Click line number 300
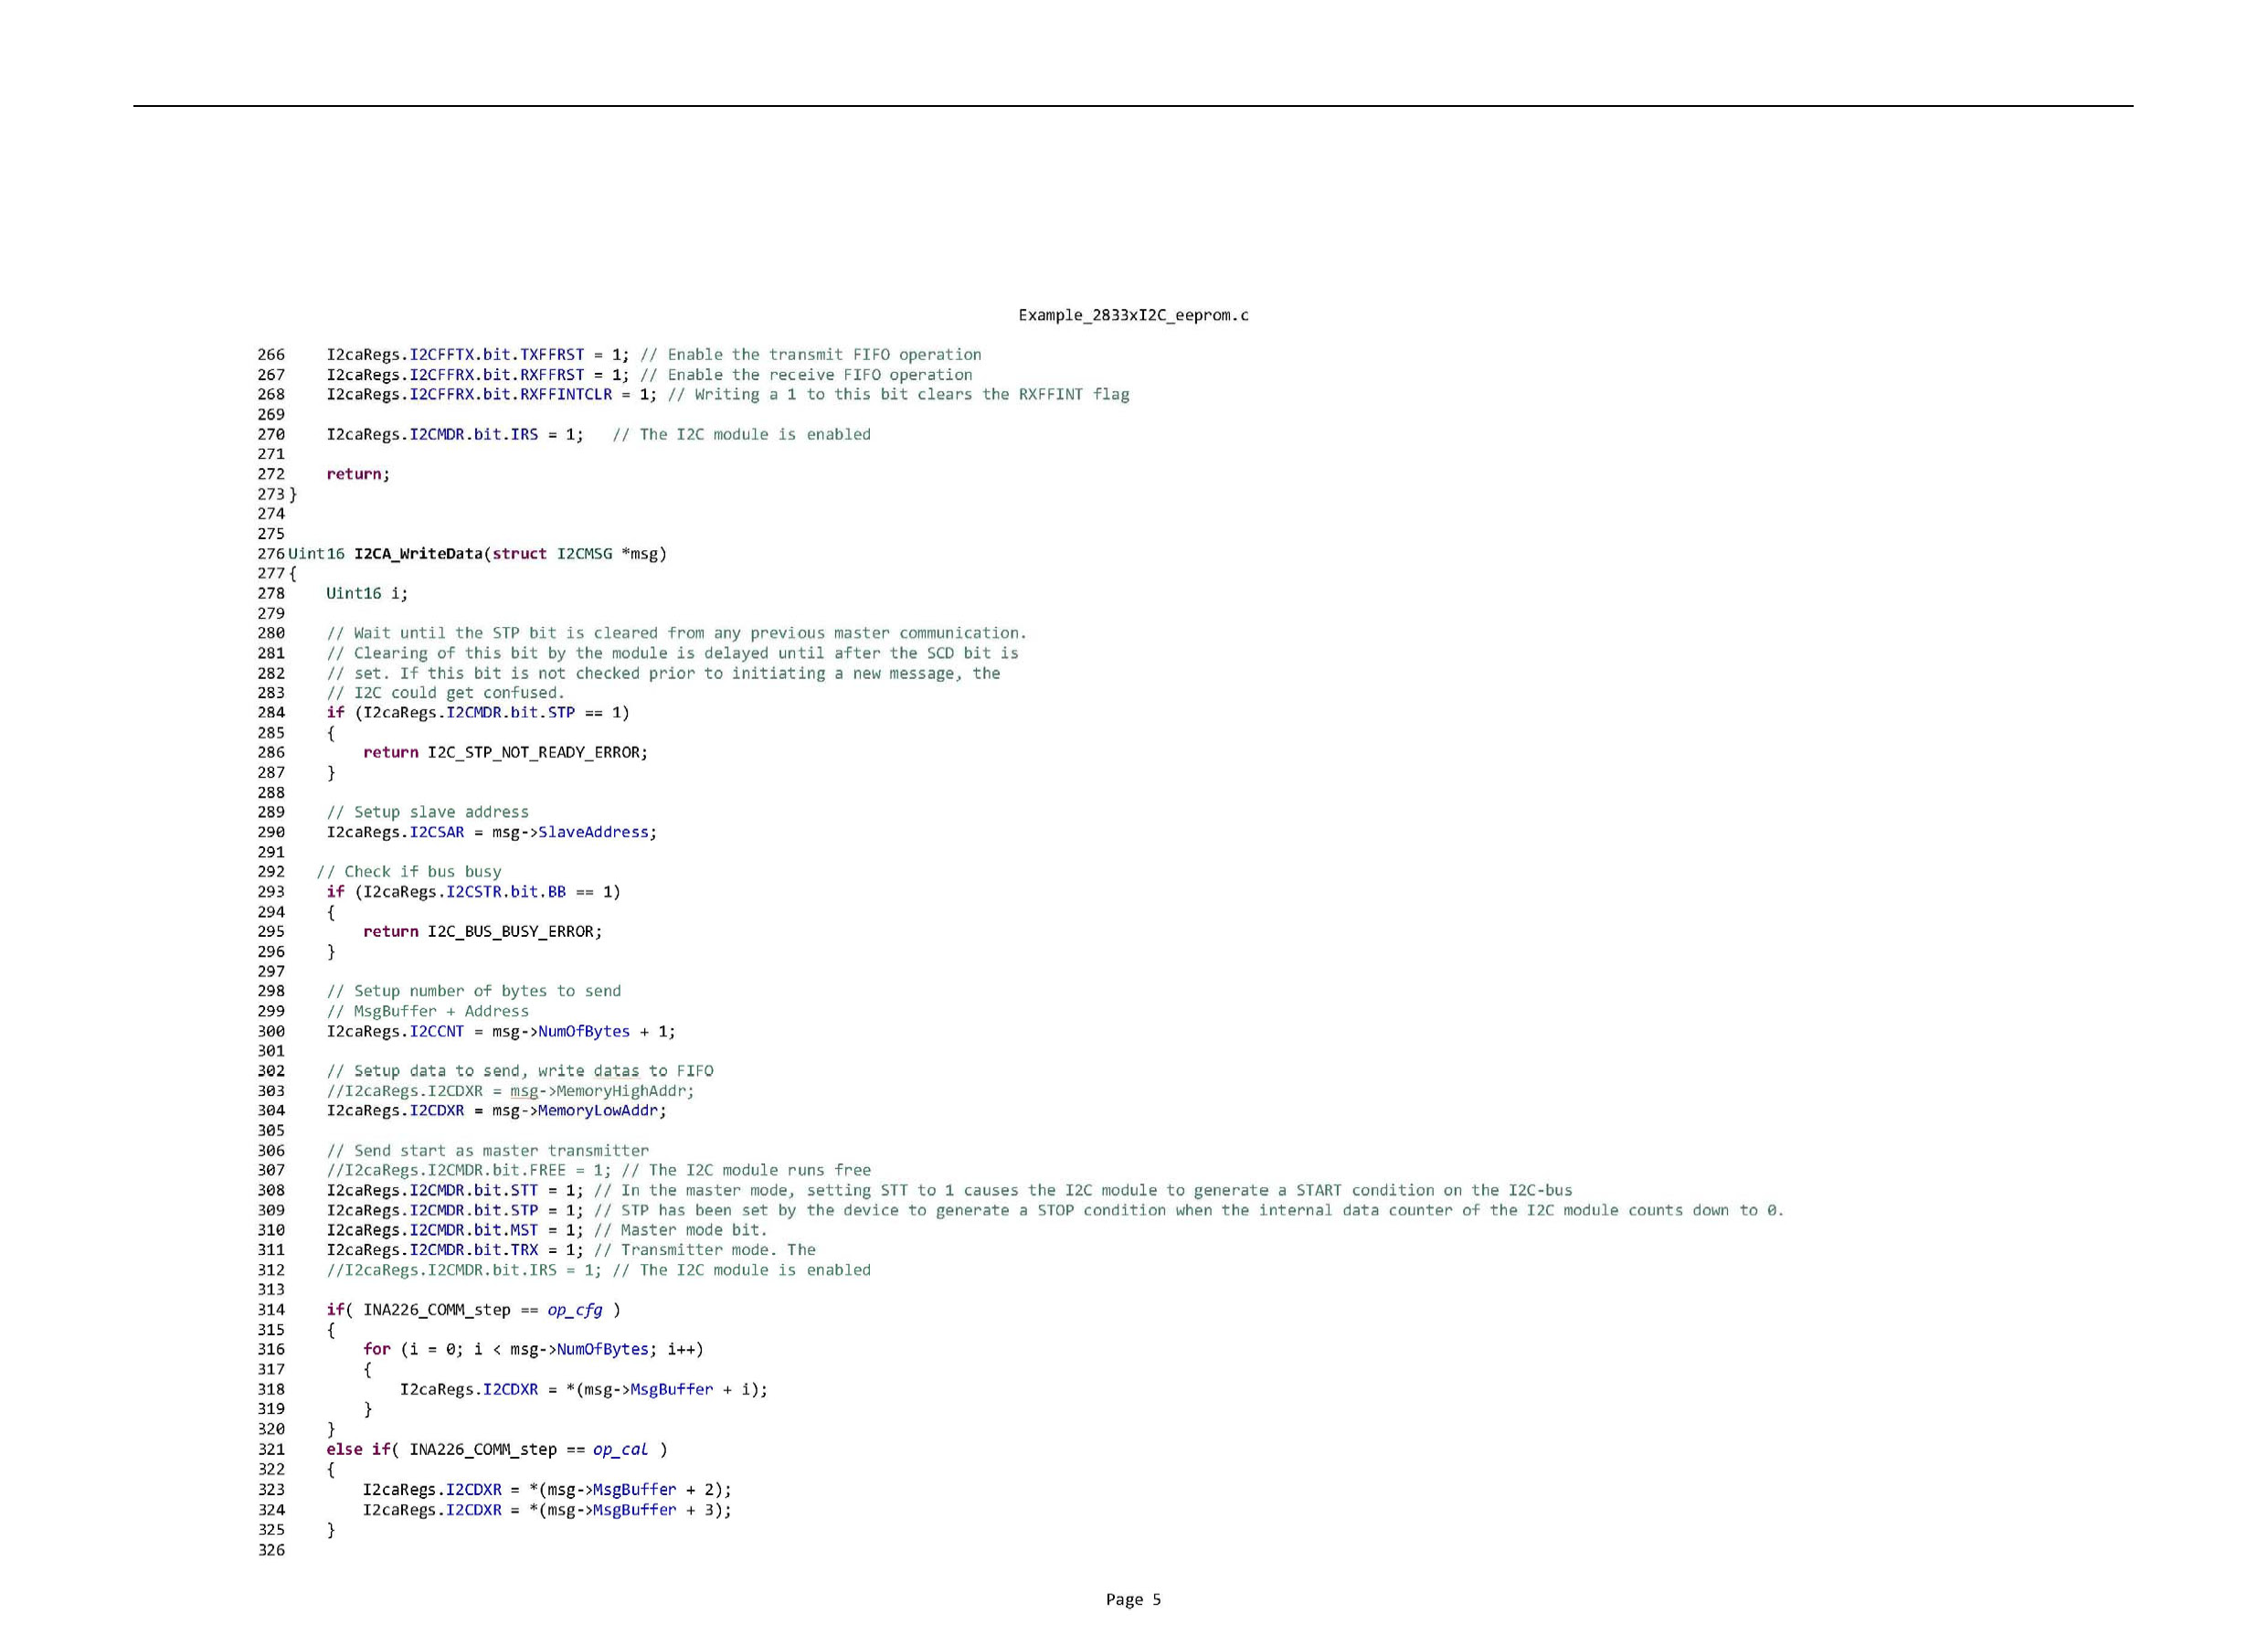Screen dimensions: 2268x1625 (x=271, y=1031)
